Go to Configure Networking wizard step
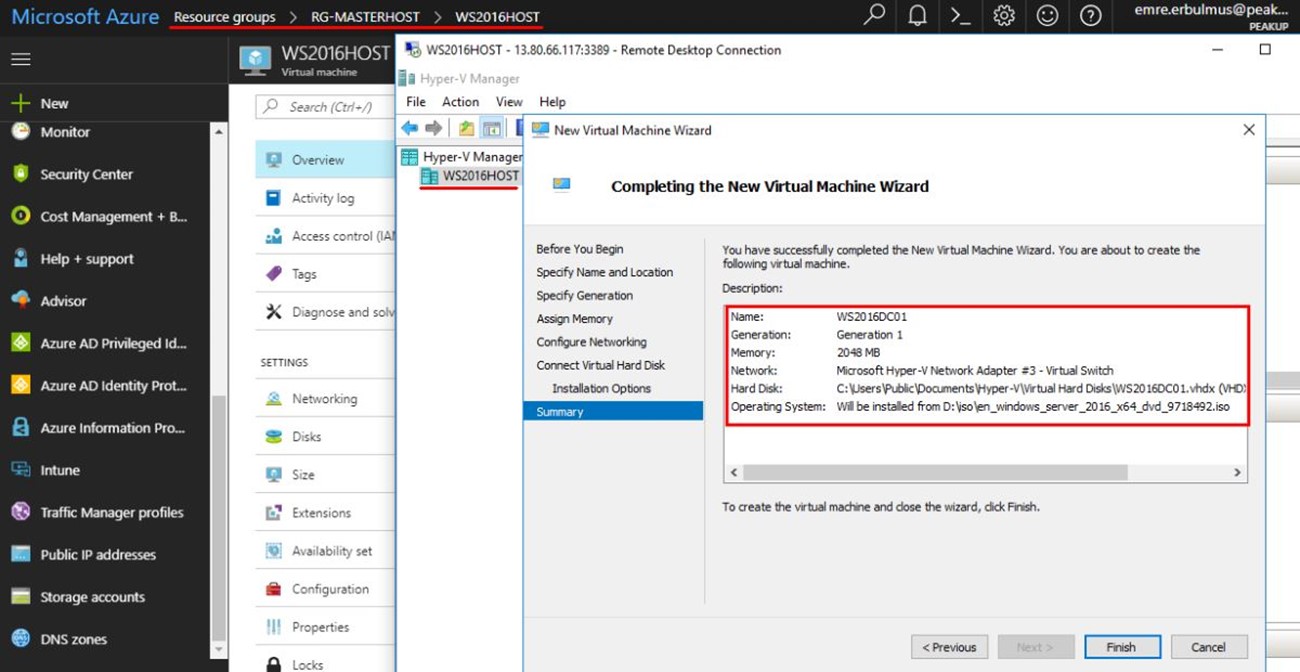This screenshot has height=672, width=1300. click(592, 342)
